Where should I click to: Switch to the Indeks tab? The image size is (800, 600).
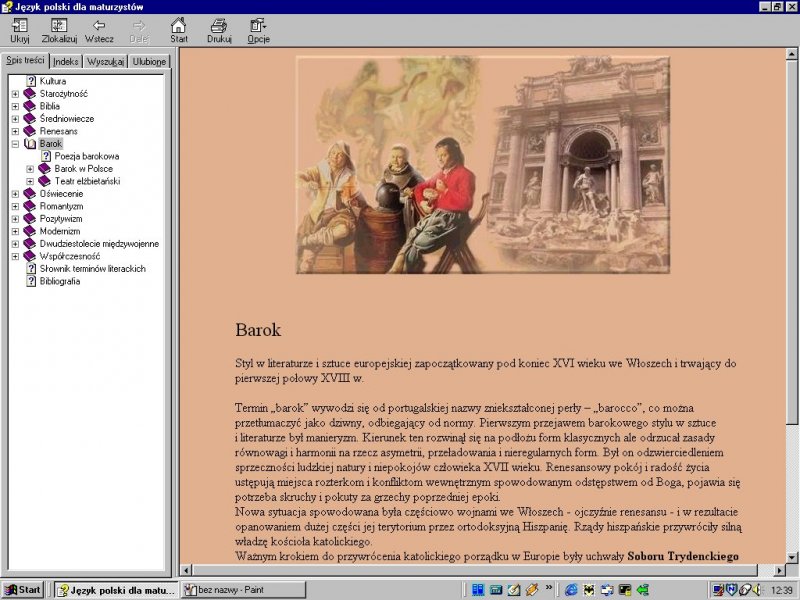point(67,61)
